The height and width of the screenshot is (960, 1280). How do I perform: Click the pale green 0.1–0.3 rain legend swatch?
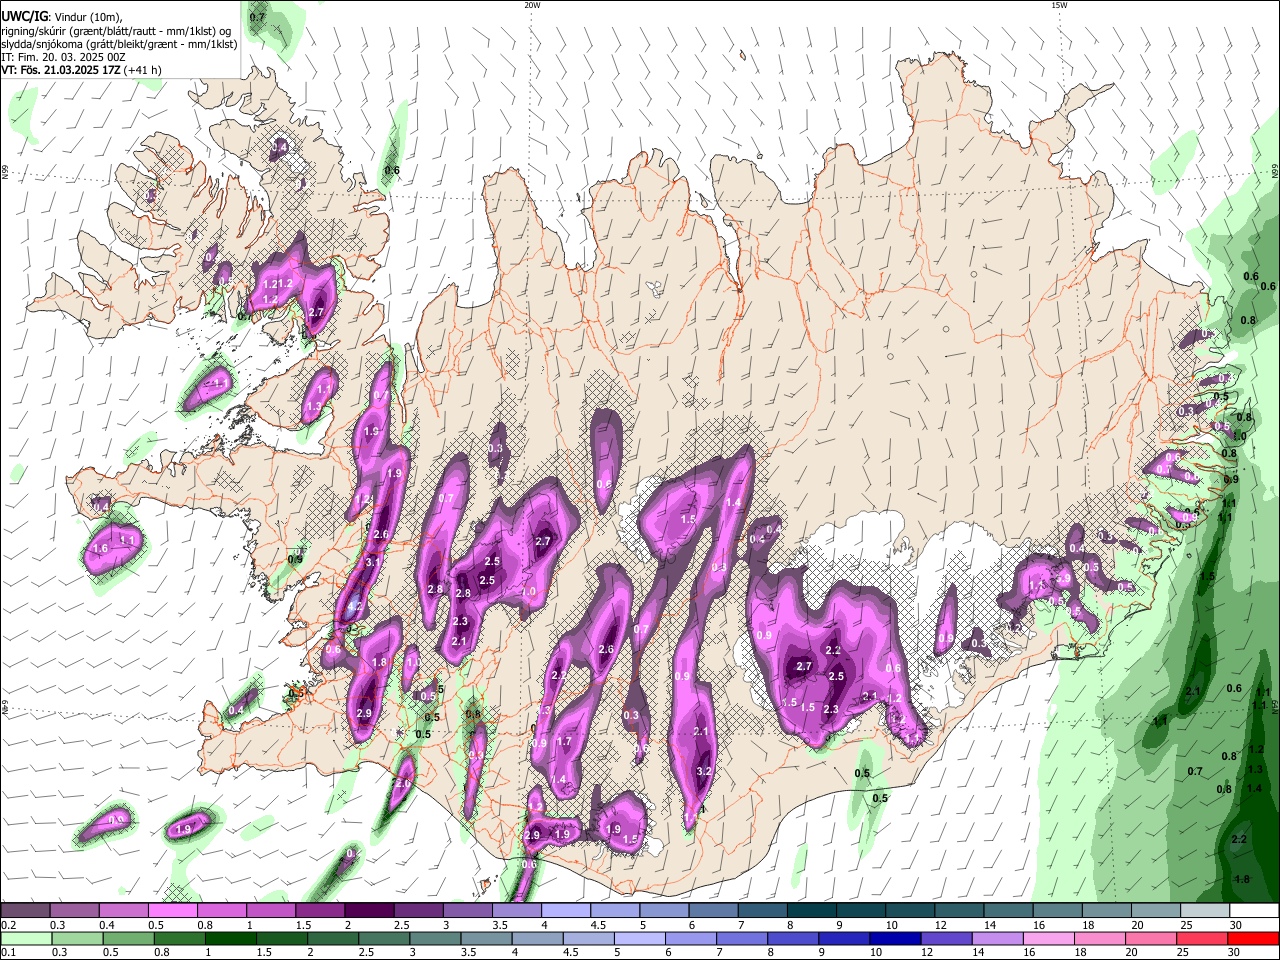tap(26, 938)
